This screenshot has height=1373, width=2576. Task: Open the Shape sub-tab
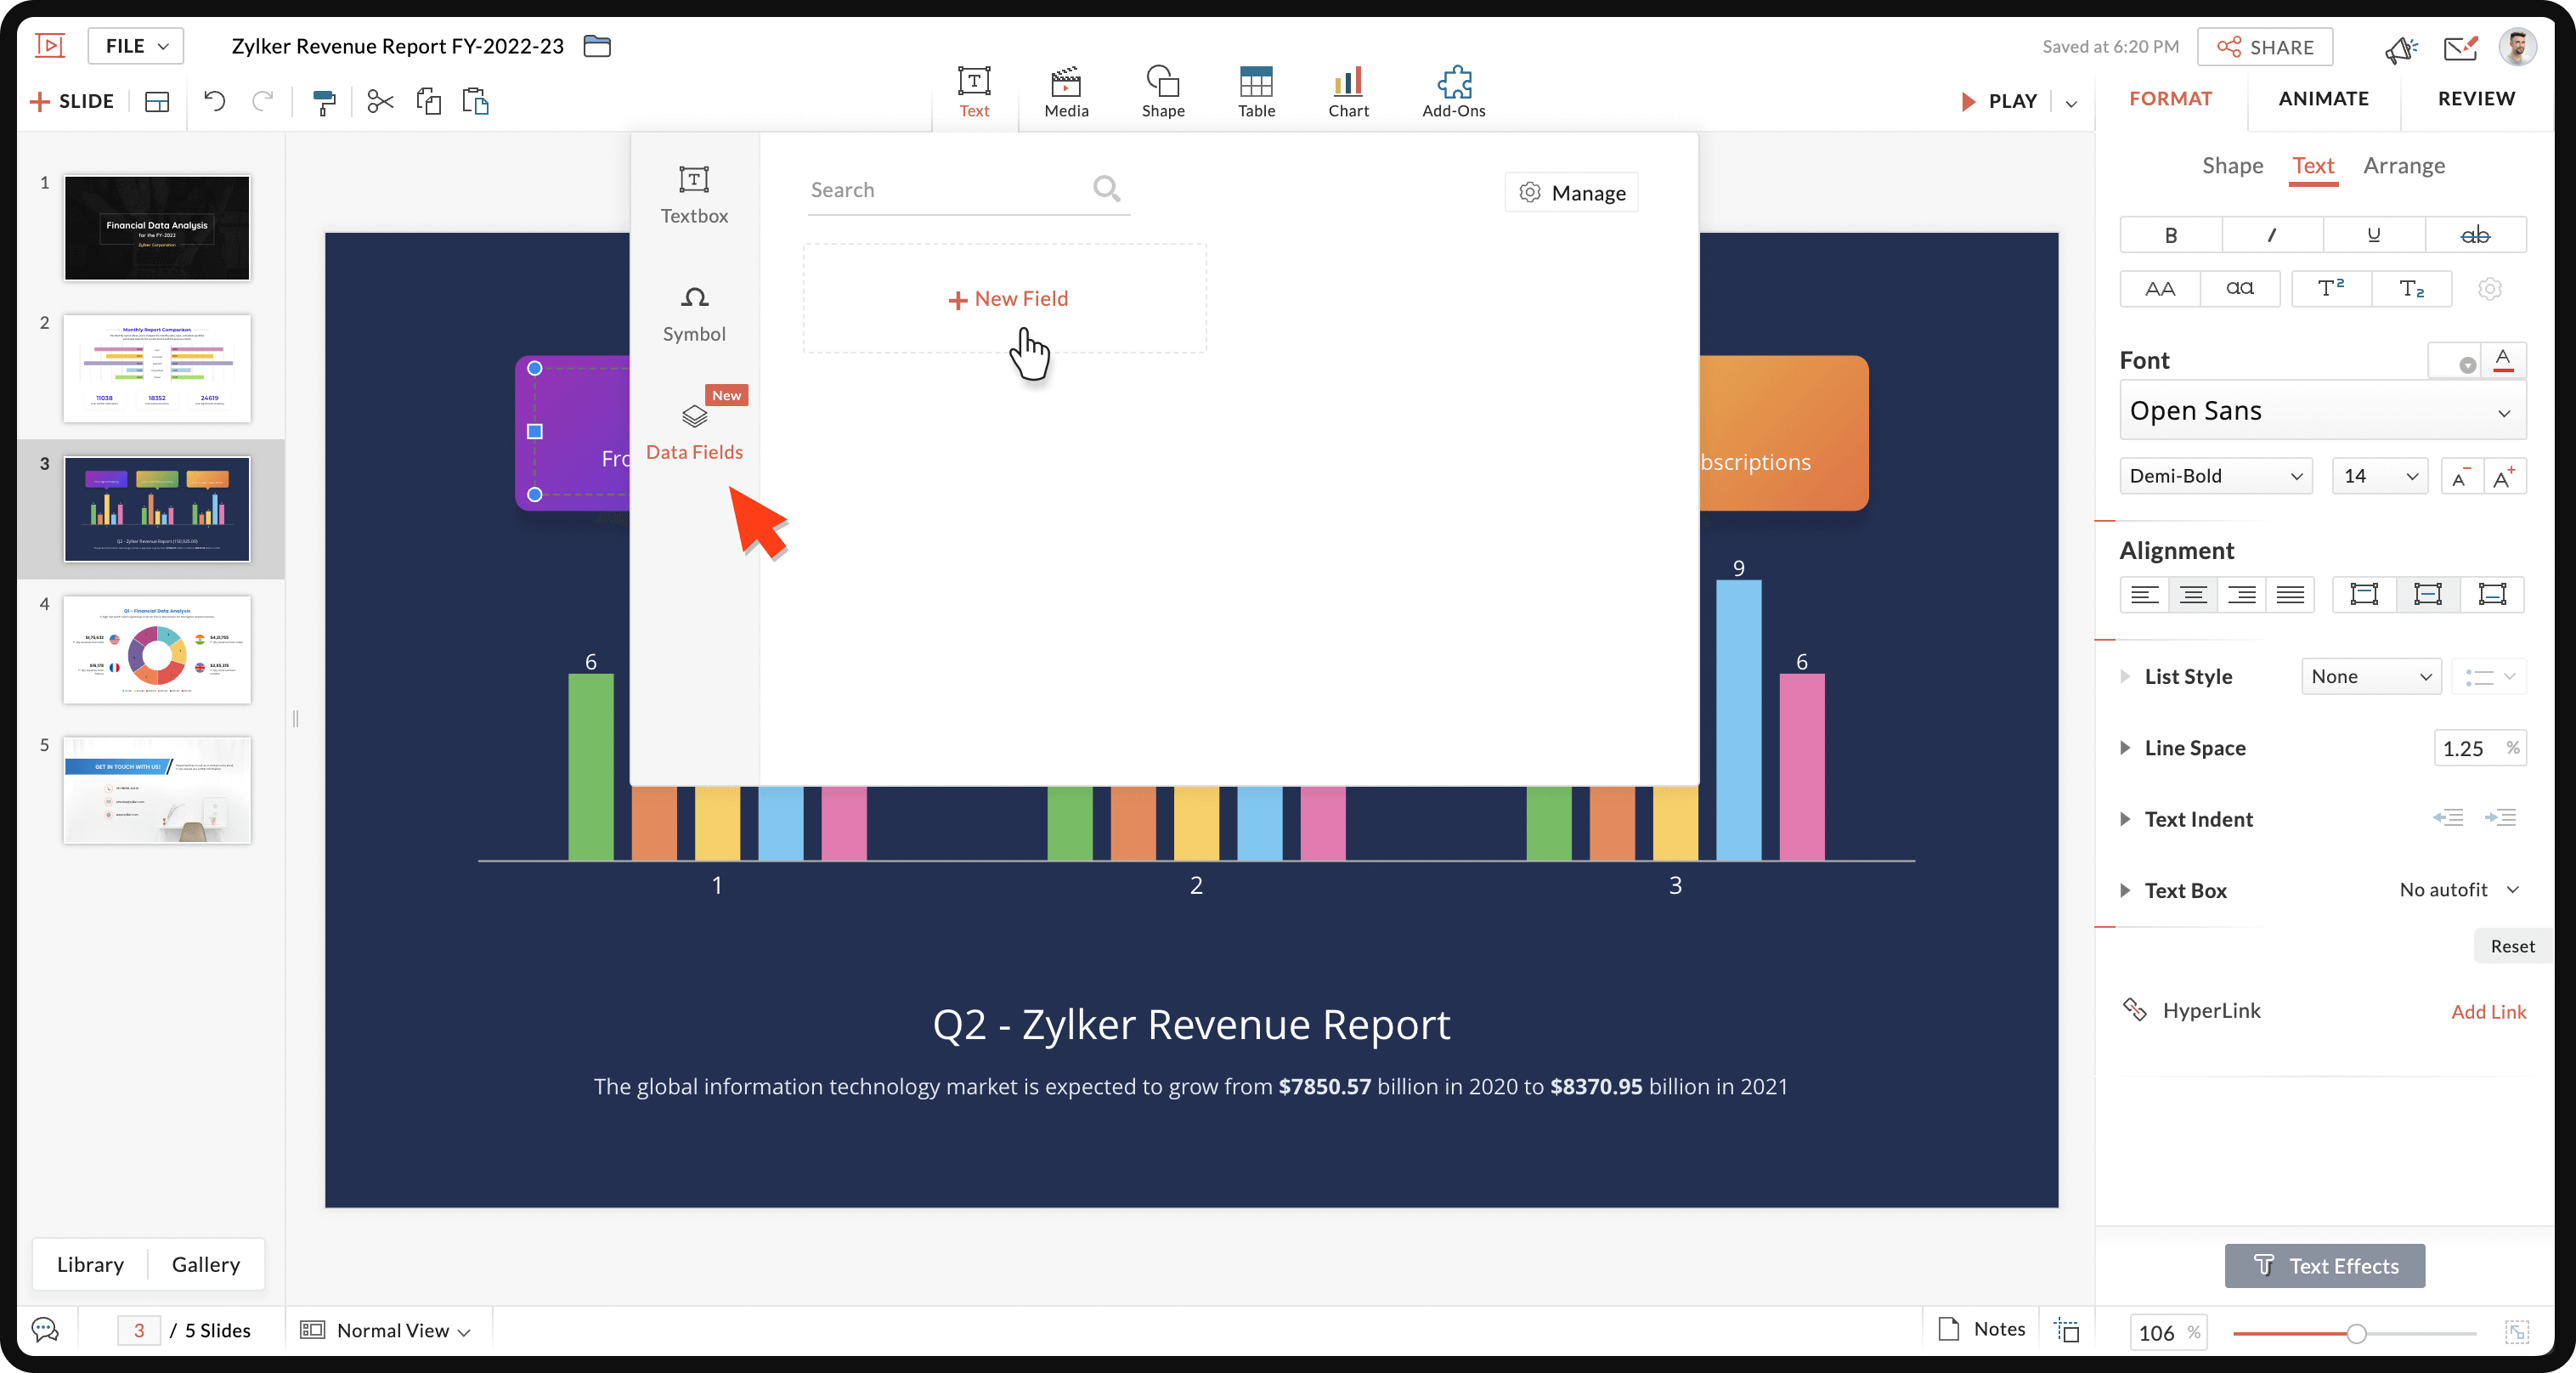coord(2232,165)
